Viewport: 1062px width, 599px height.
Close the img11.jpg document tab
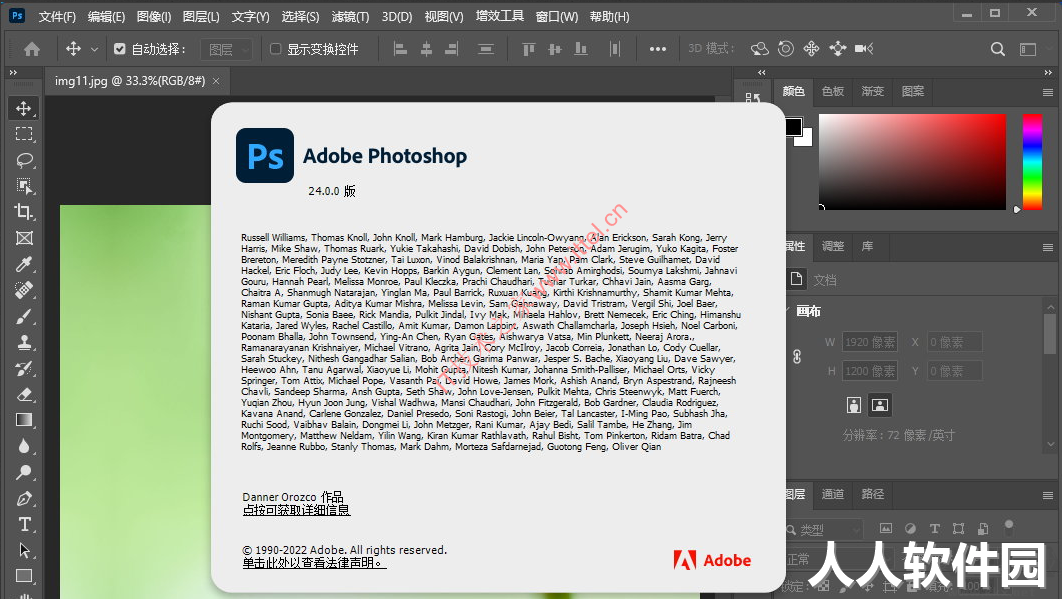[x=216, y=81]
